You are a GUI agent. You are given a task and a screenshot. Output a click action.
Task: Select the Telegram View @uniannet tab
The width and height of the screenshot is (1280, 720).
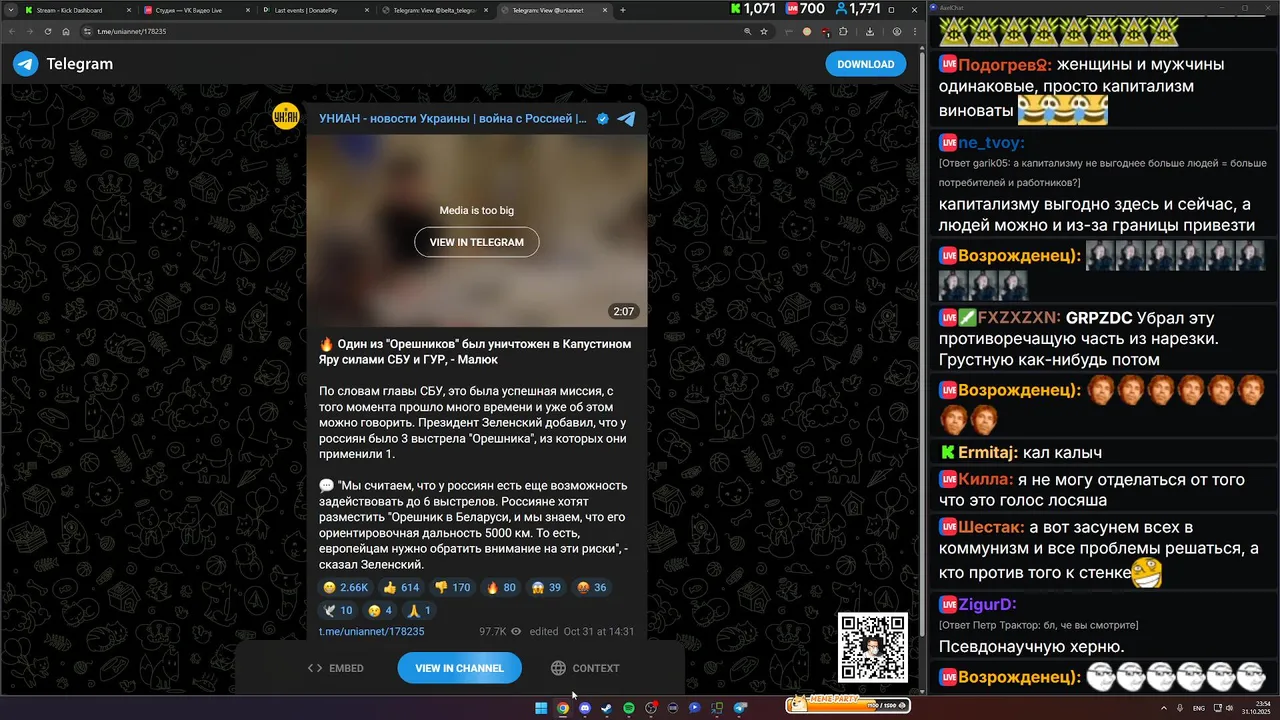pos(554,10)
